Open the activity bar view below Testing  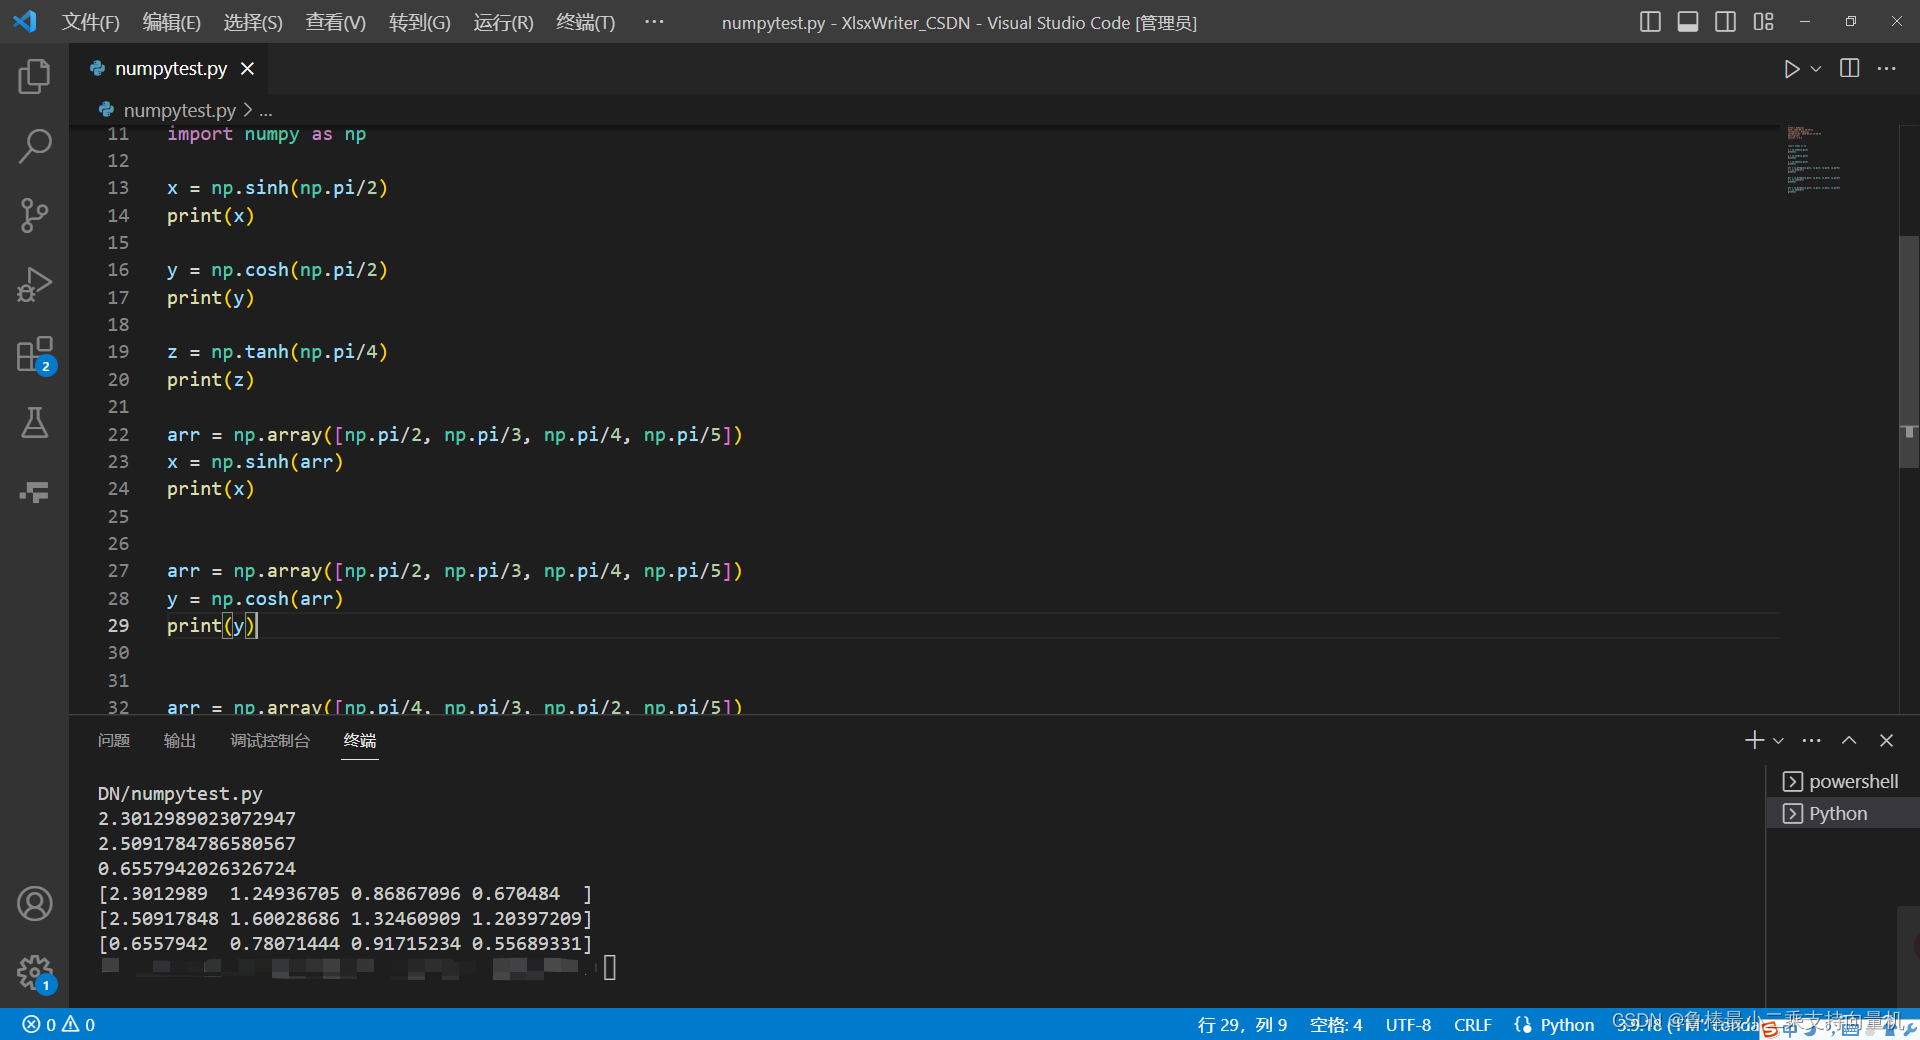(34, 492)
